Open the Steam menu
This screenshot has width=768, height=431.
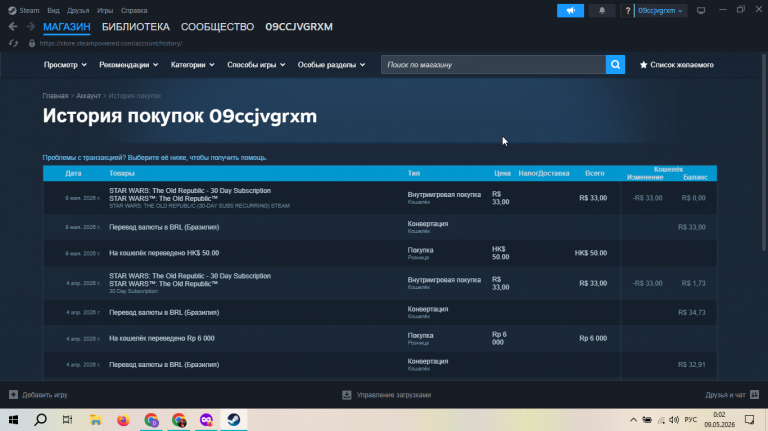(x=29, y=10)
